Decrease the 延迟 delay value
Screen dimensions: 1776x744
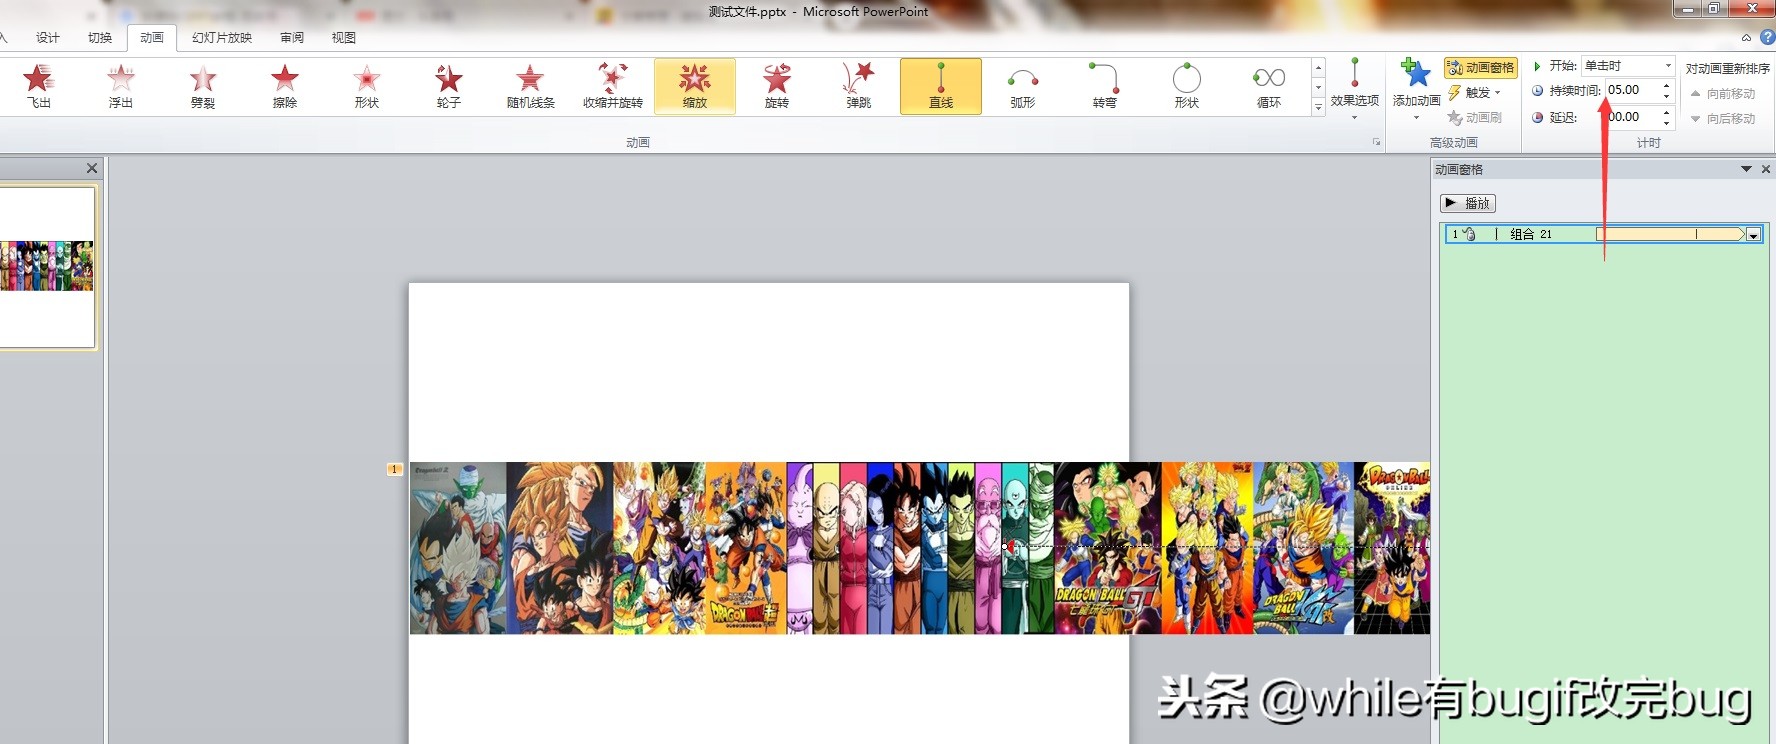1667,122
